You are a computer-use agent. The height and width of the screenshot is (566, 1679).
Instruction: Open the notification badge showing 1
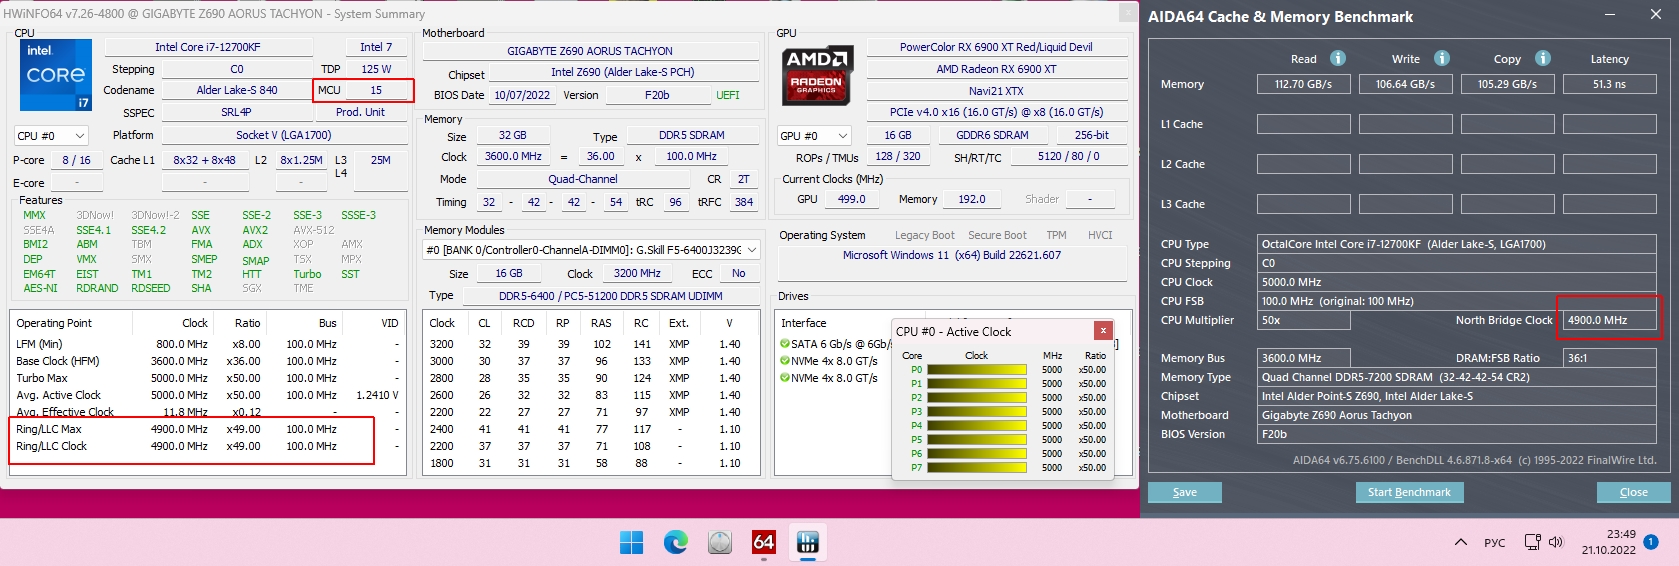pos(1651,542)
